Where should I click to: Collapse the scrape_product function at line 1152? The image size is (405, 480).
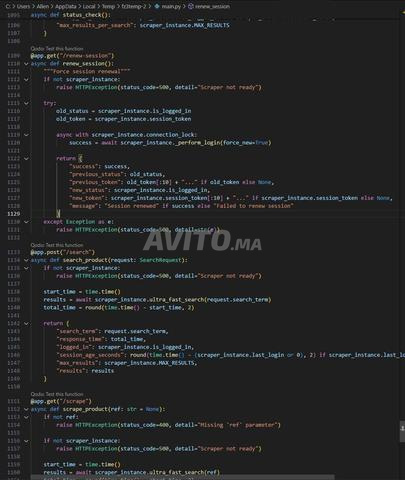(x=26, y=409)
